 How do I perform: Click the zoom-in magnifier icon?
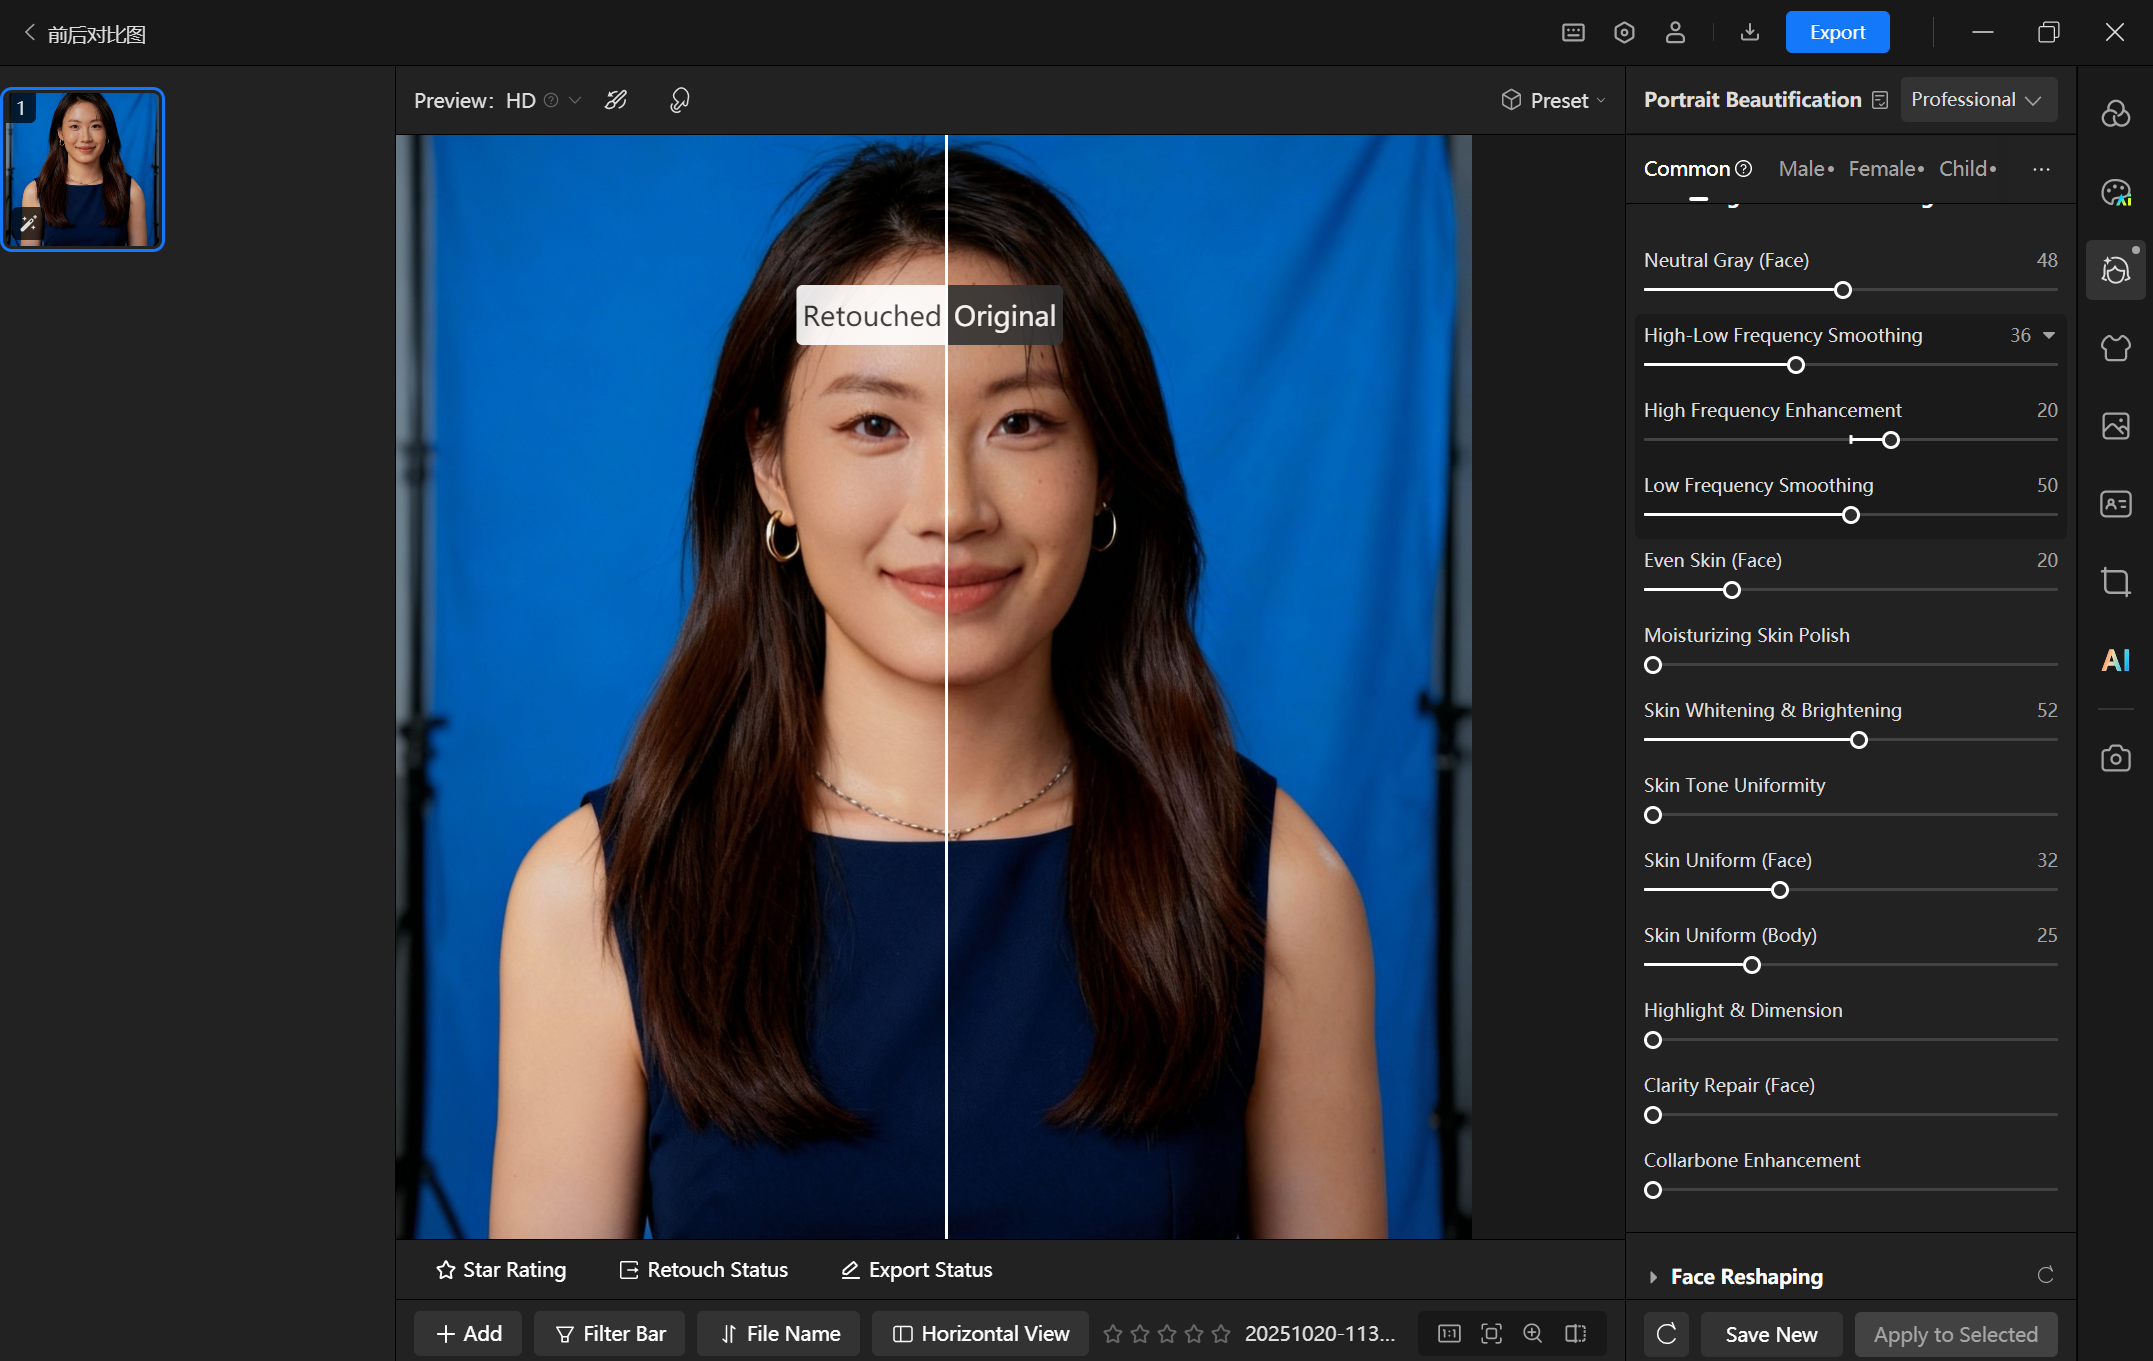tap(1533, 1333)
